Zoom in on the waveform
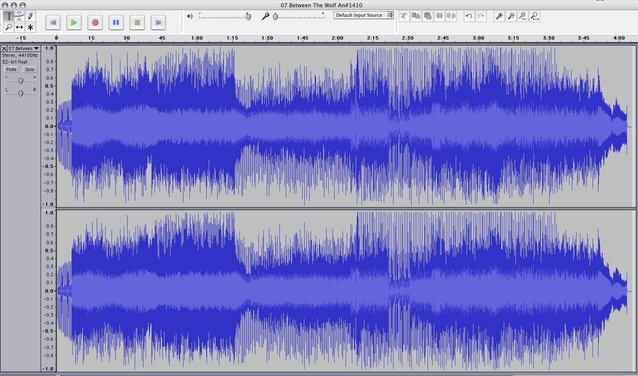The image size is (638, 376). tap(499, 16)
